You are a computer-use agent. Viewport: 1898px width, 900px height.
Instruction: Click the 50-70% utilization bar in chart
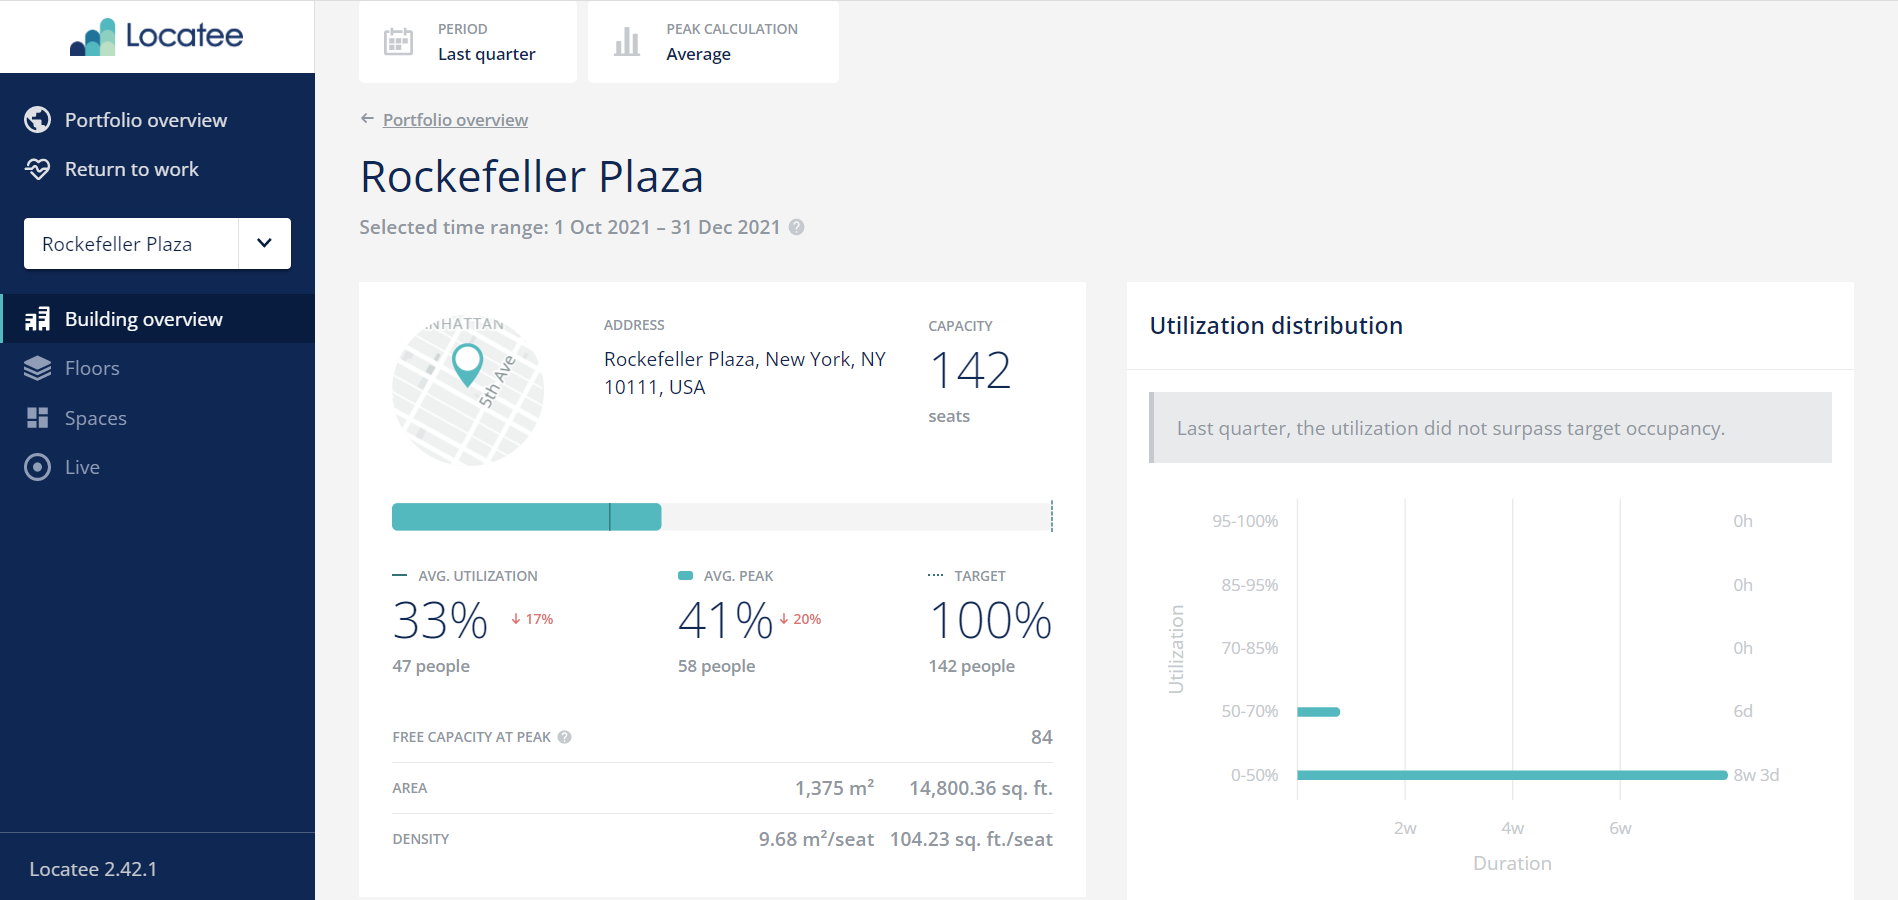1318,712
